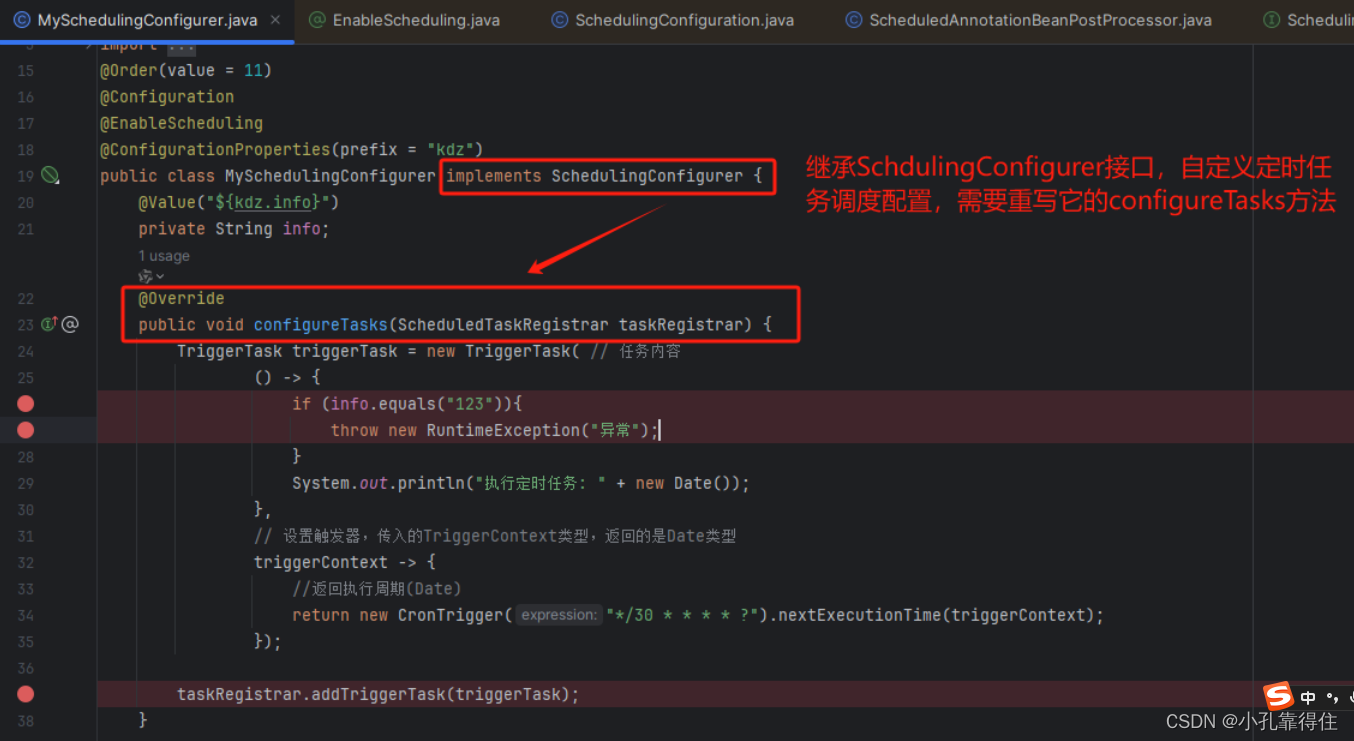Image resolution: width=1354 pixels, height=741 pixels.
Task: Click the configureTasks method name
Action: [321, 324]
